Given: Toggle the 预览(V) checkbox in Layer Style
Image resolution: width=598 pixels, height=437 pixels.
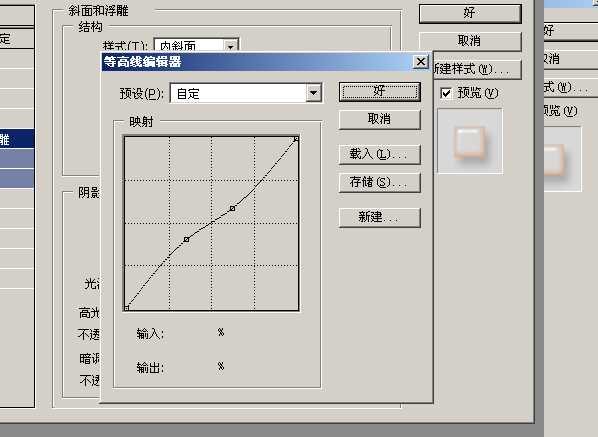Looking at the screenshot, I should [446, 93].
